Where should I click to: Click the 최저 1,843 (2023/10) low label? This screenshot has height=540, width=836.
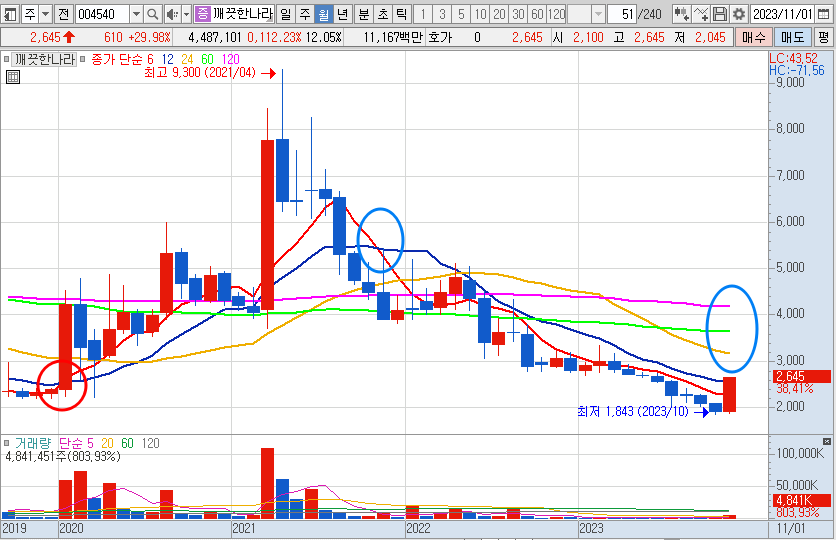(x=633, y=411)
